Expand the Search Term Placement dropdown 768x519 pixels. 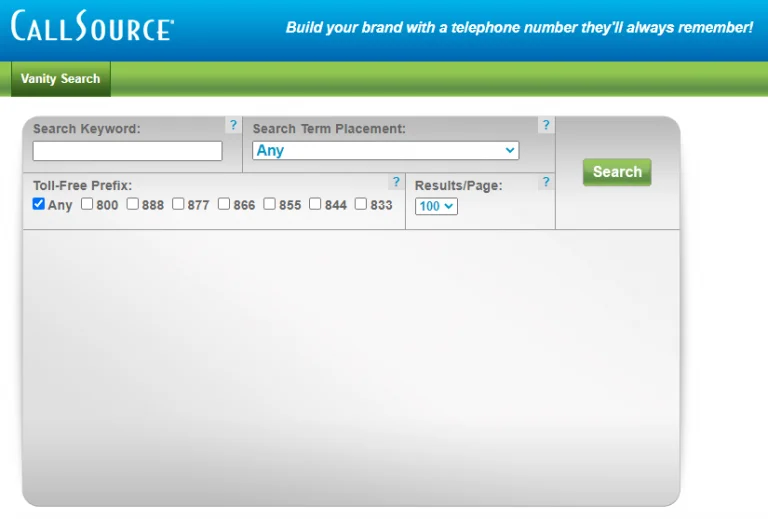385,150
